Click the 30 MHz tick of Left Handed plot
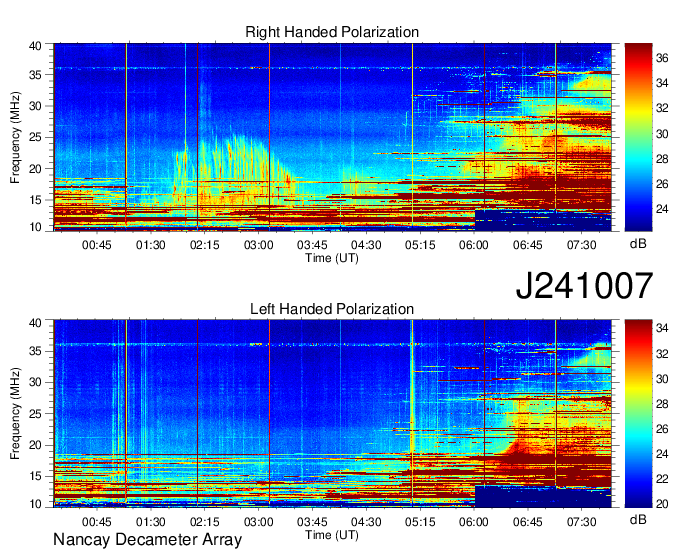The height and width of the screenshot is (552, 680). pyautogui.click(x=36, y=382)
